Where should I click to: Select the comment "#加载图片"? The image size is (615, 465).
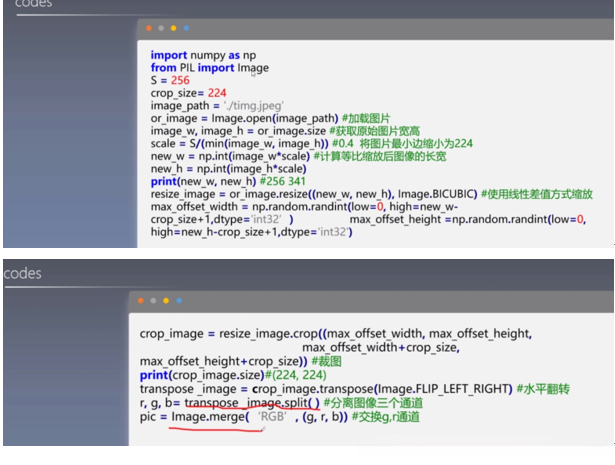click(366, 118)
